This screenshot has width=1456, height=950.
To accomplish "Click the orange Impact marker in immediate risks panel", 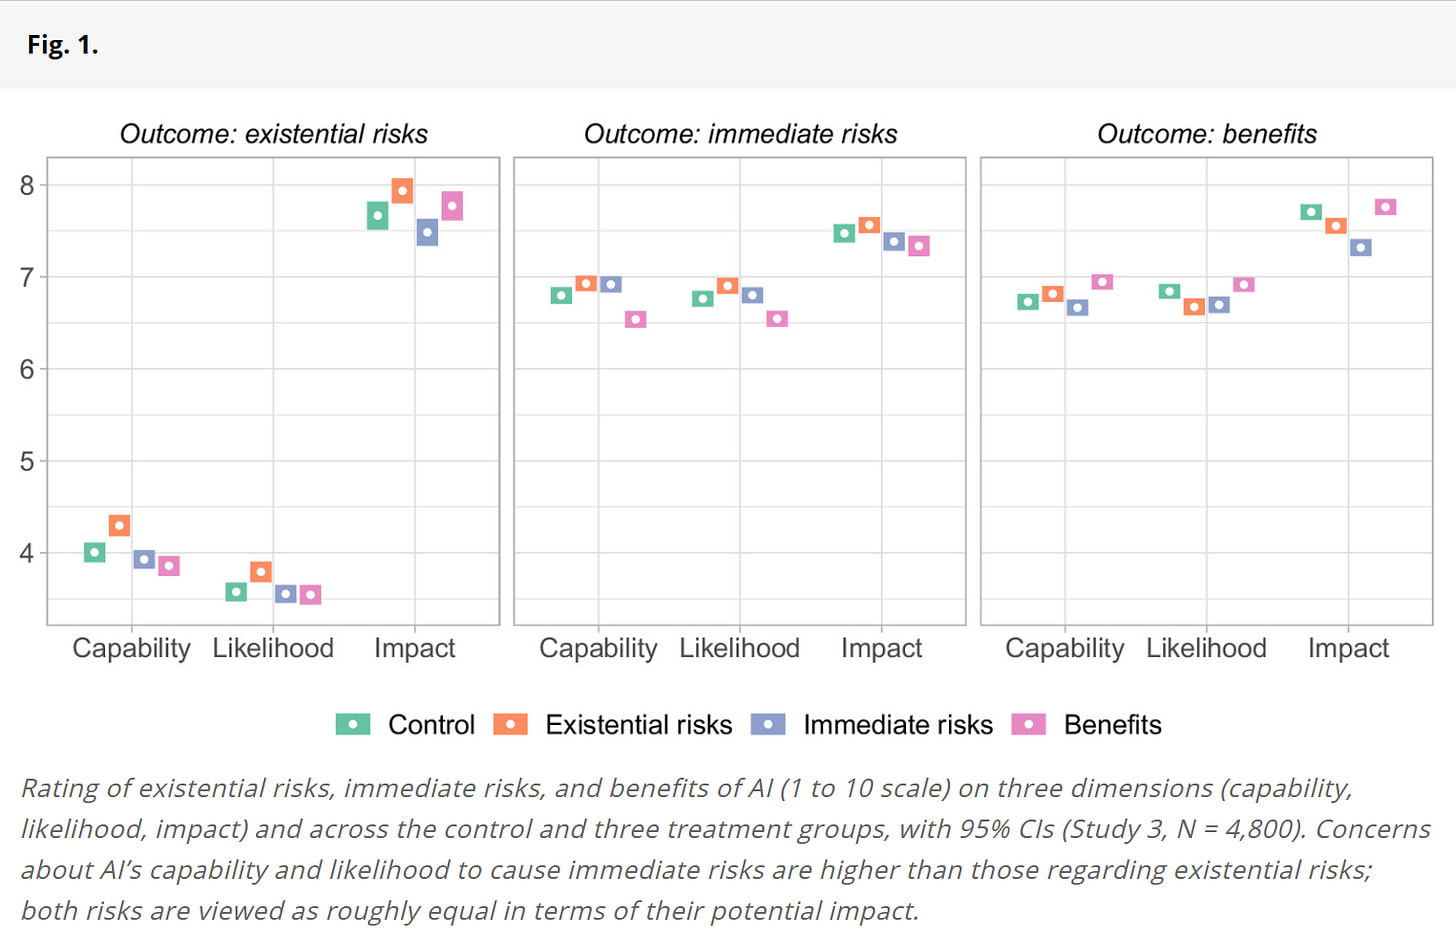I will (869, 225).
